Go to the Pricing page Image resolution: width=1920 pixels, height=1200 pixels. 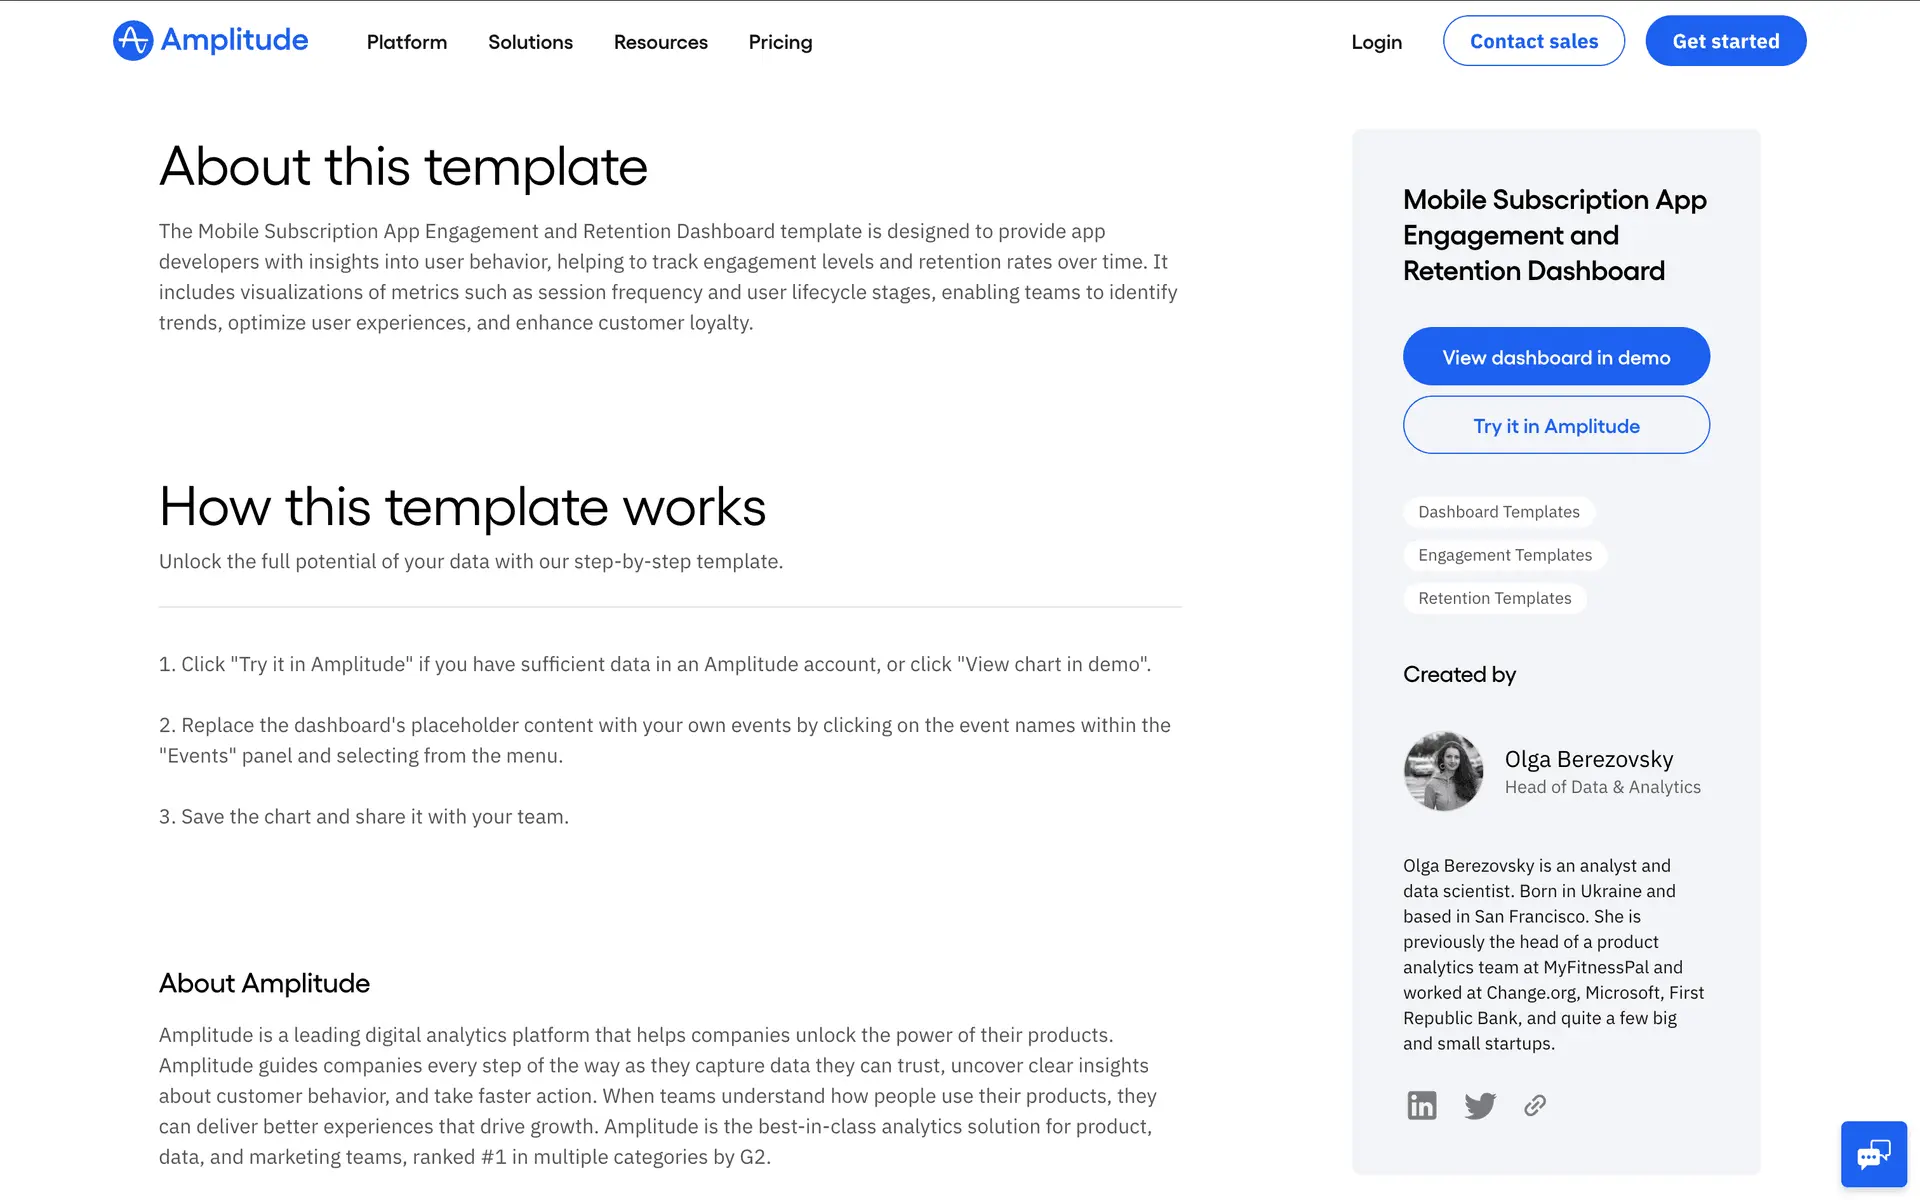tap(780, 42)
